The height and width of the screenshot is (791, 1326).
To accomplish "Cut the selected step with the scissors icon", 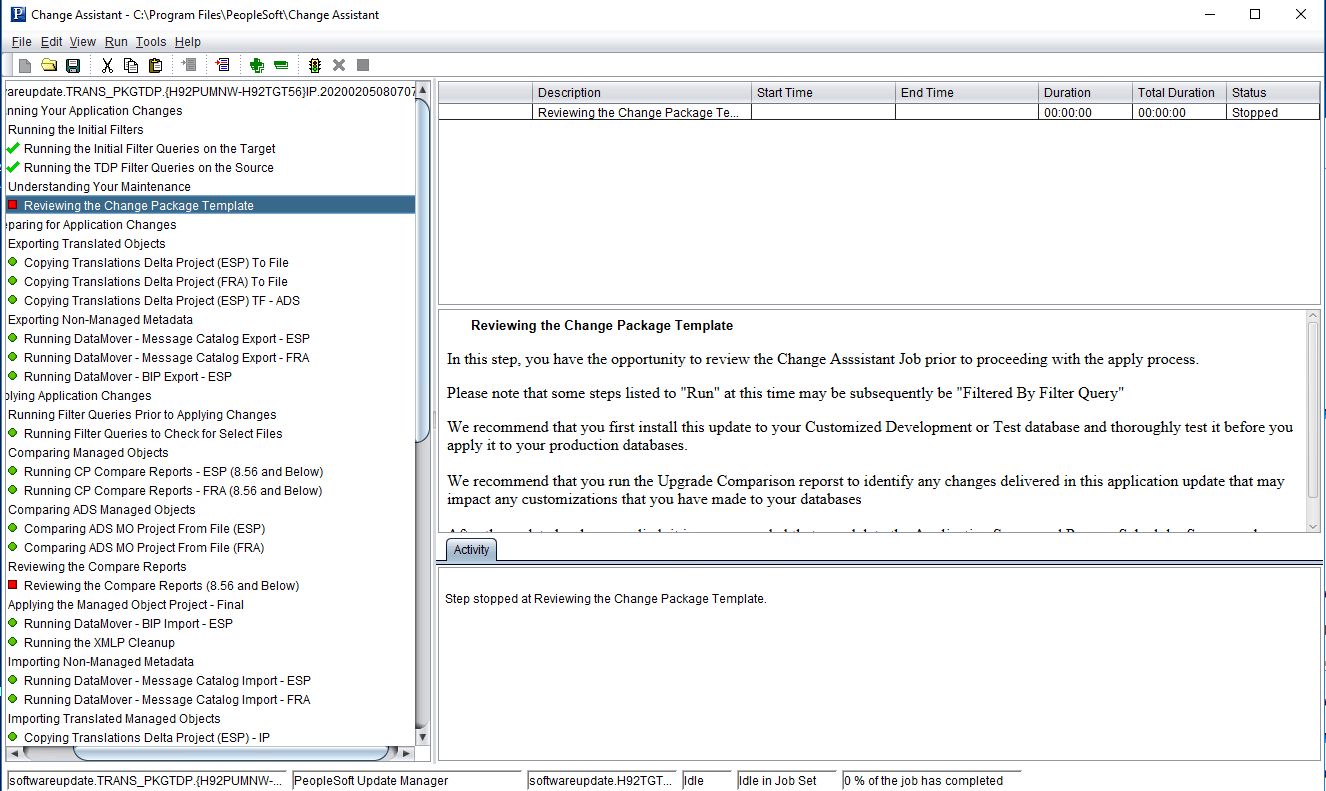I will [x=107, y=64].
